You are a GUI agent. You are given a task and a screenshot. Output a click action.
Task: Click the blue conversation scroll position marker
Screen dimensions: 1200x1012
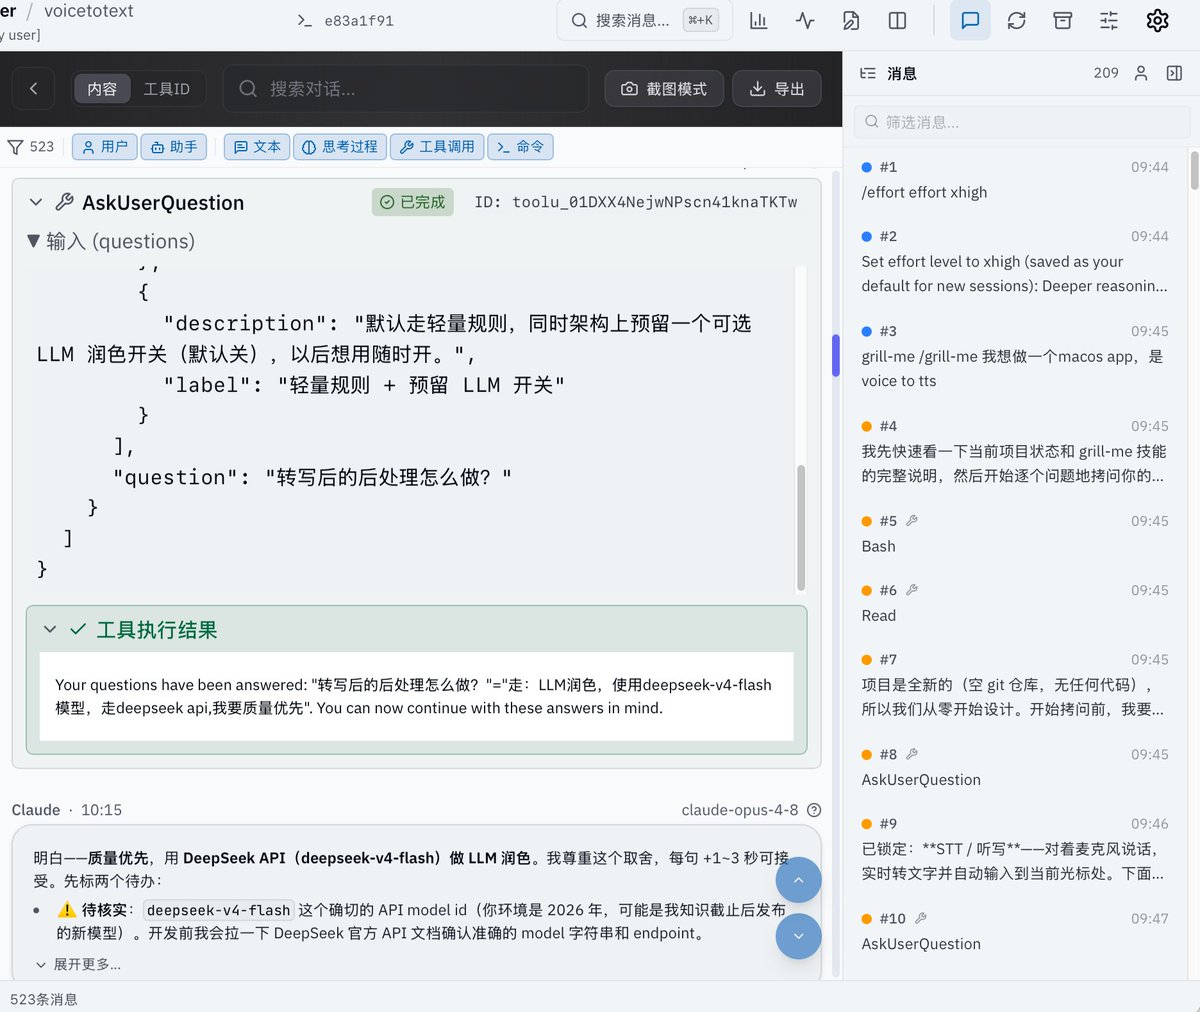tap(835, 355)
